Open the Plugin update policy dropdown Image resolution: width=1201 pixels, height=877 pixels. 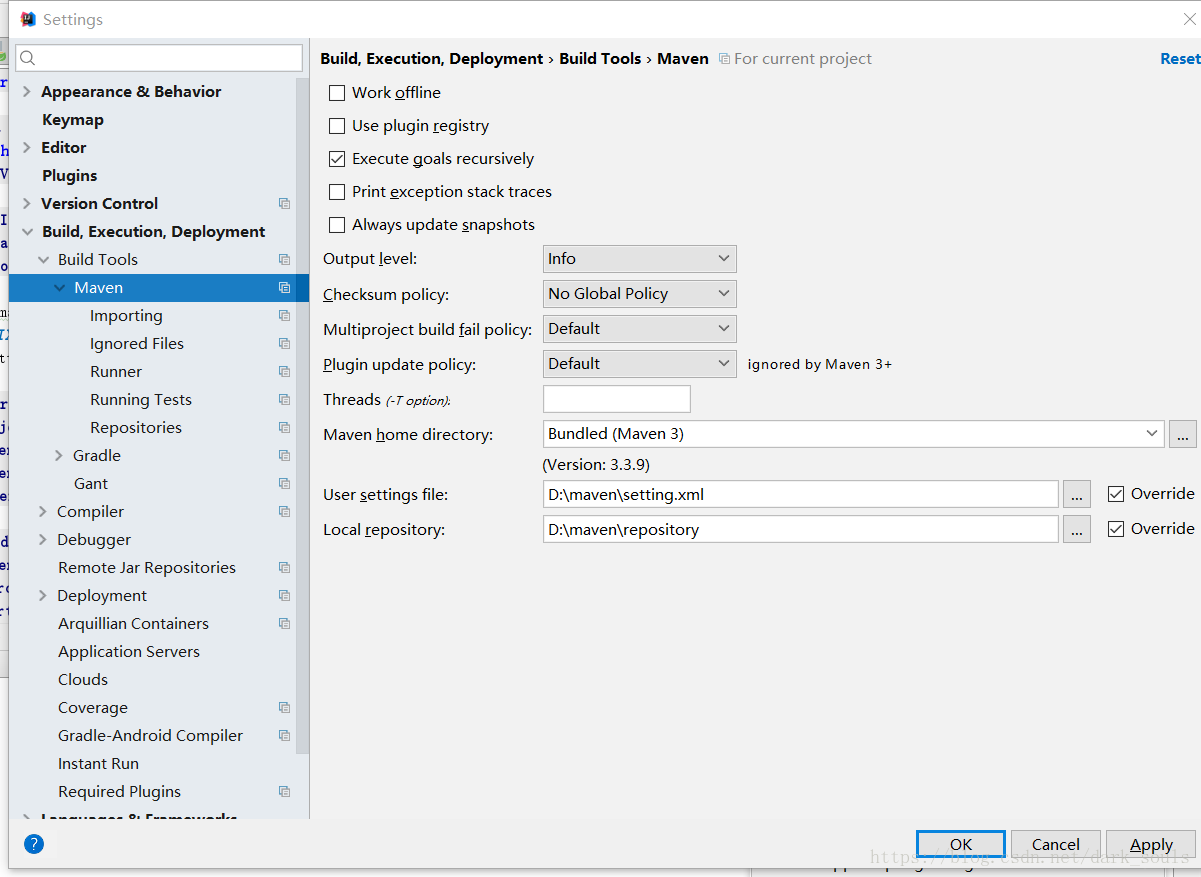point(640,364)
